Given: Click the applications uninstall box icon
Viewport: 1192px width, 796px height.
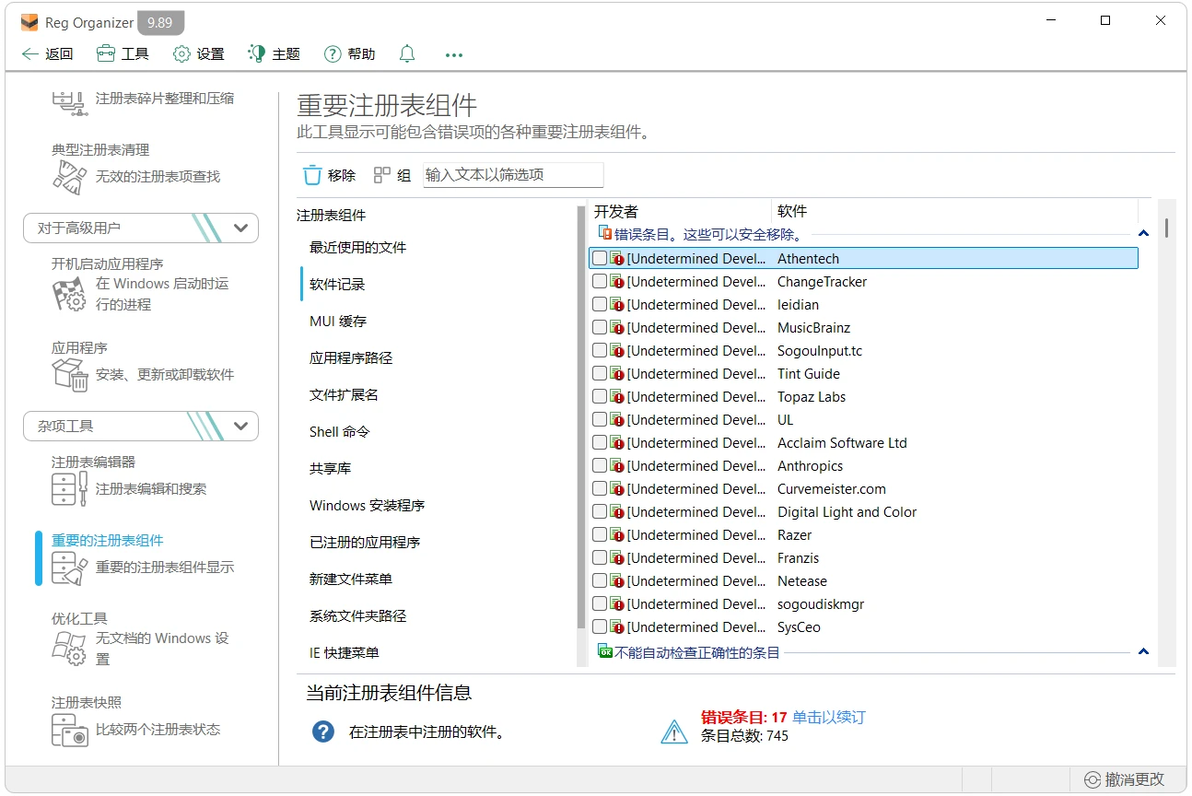Looking at the screenshot, I should 70,375.
